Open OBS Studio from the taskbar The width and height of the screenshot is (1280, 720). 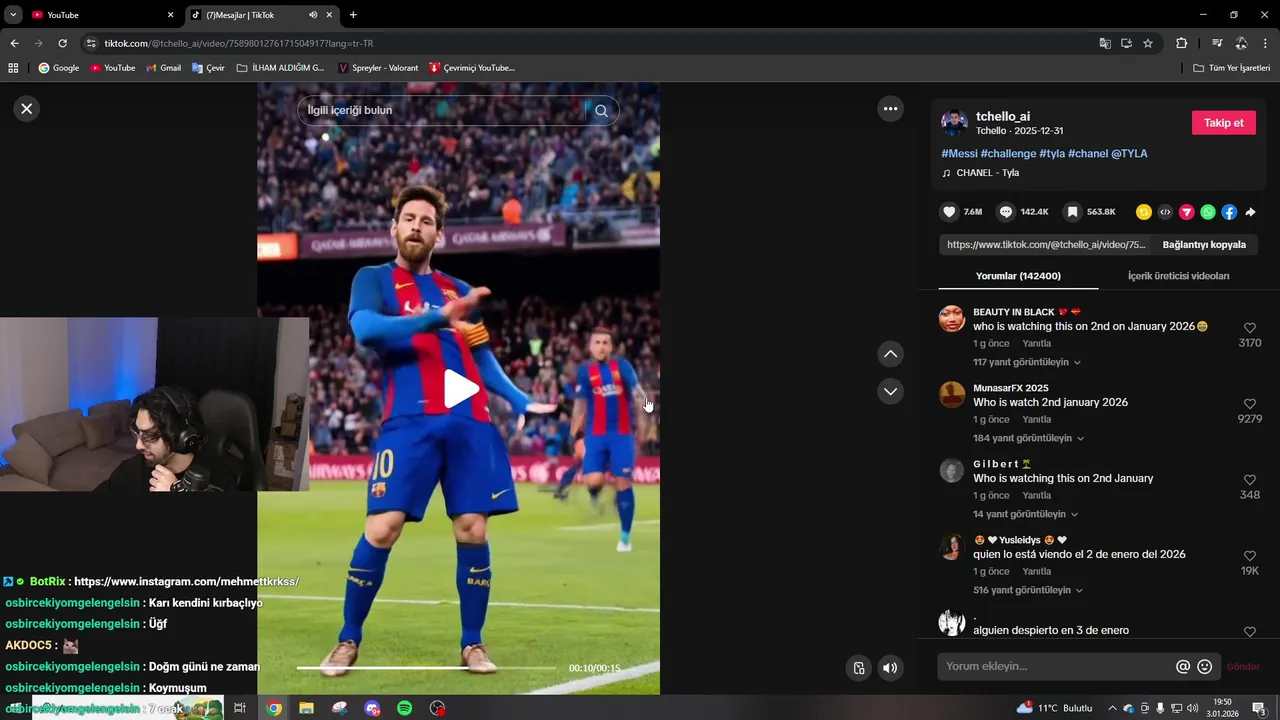tap(438, 708)
